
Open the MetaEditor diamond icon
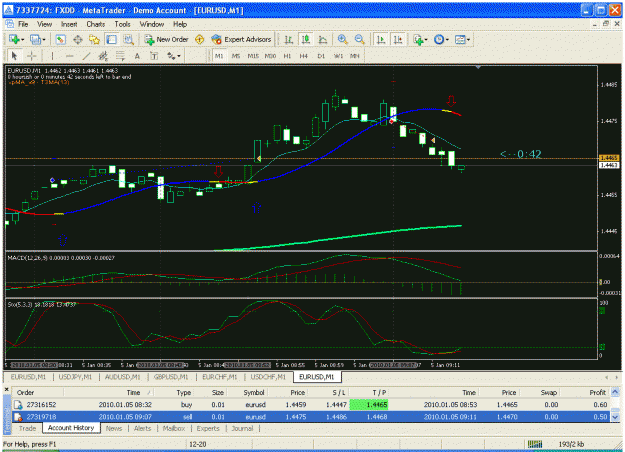200,39
